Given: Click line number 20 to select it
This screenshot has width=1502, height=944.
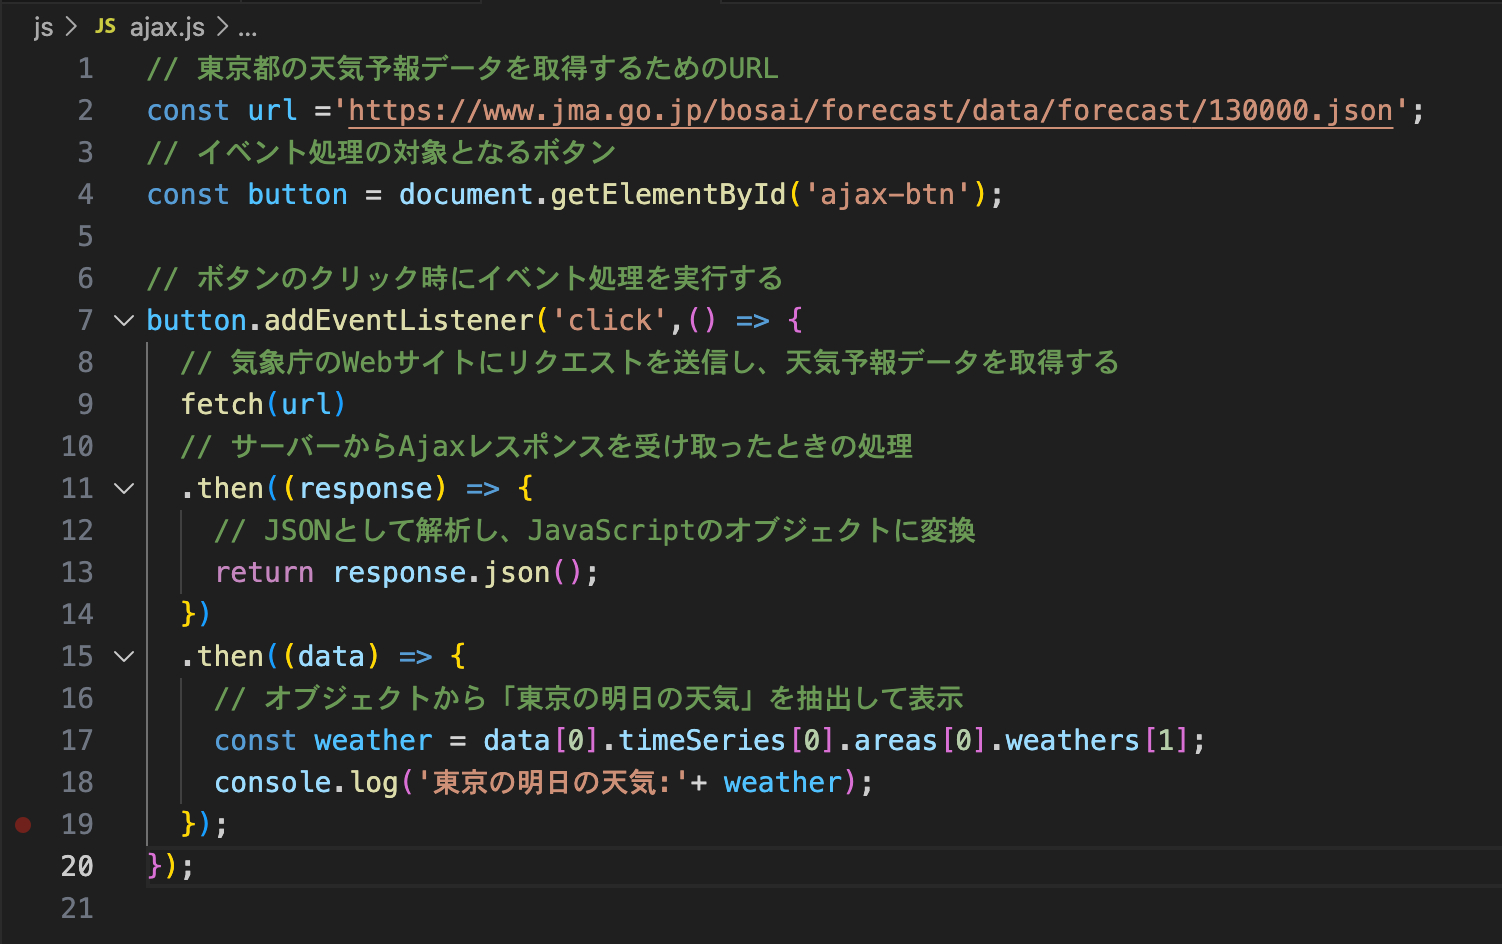Looking at the screenshot, I should 77,866.
